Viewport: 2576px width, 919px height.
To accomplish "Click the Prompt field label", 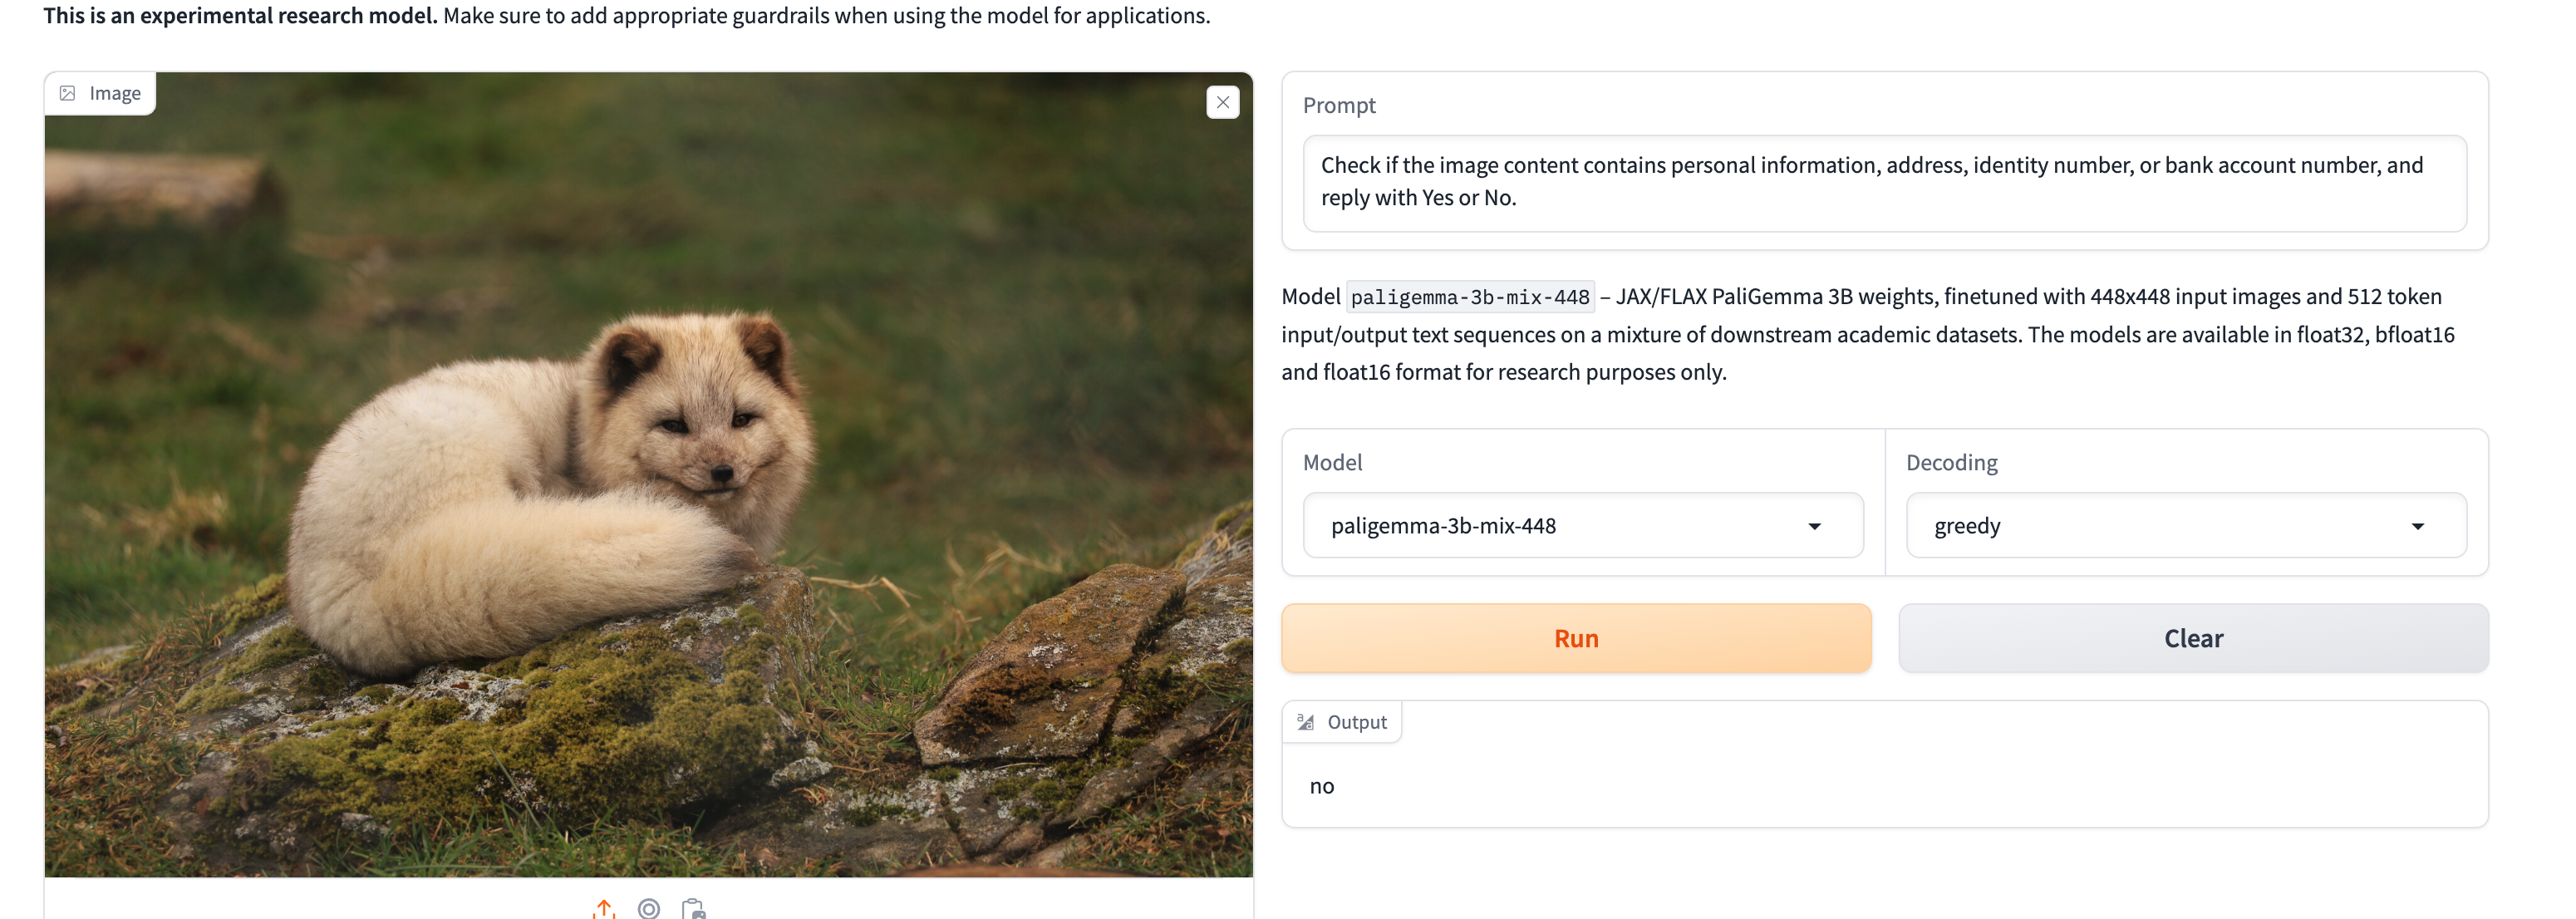I will coord(1339,105).
